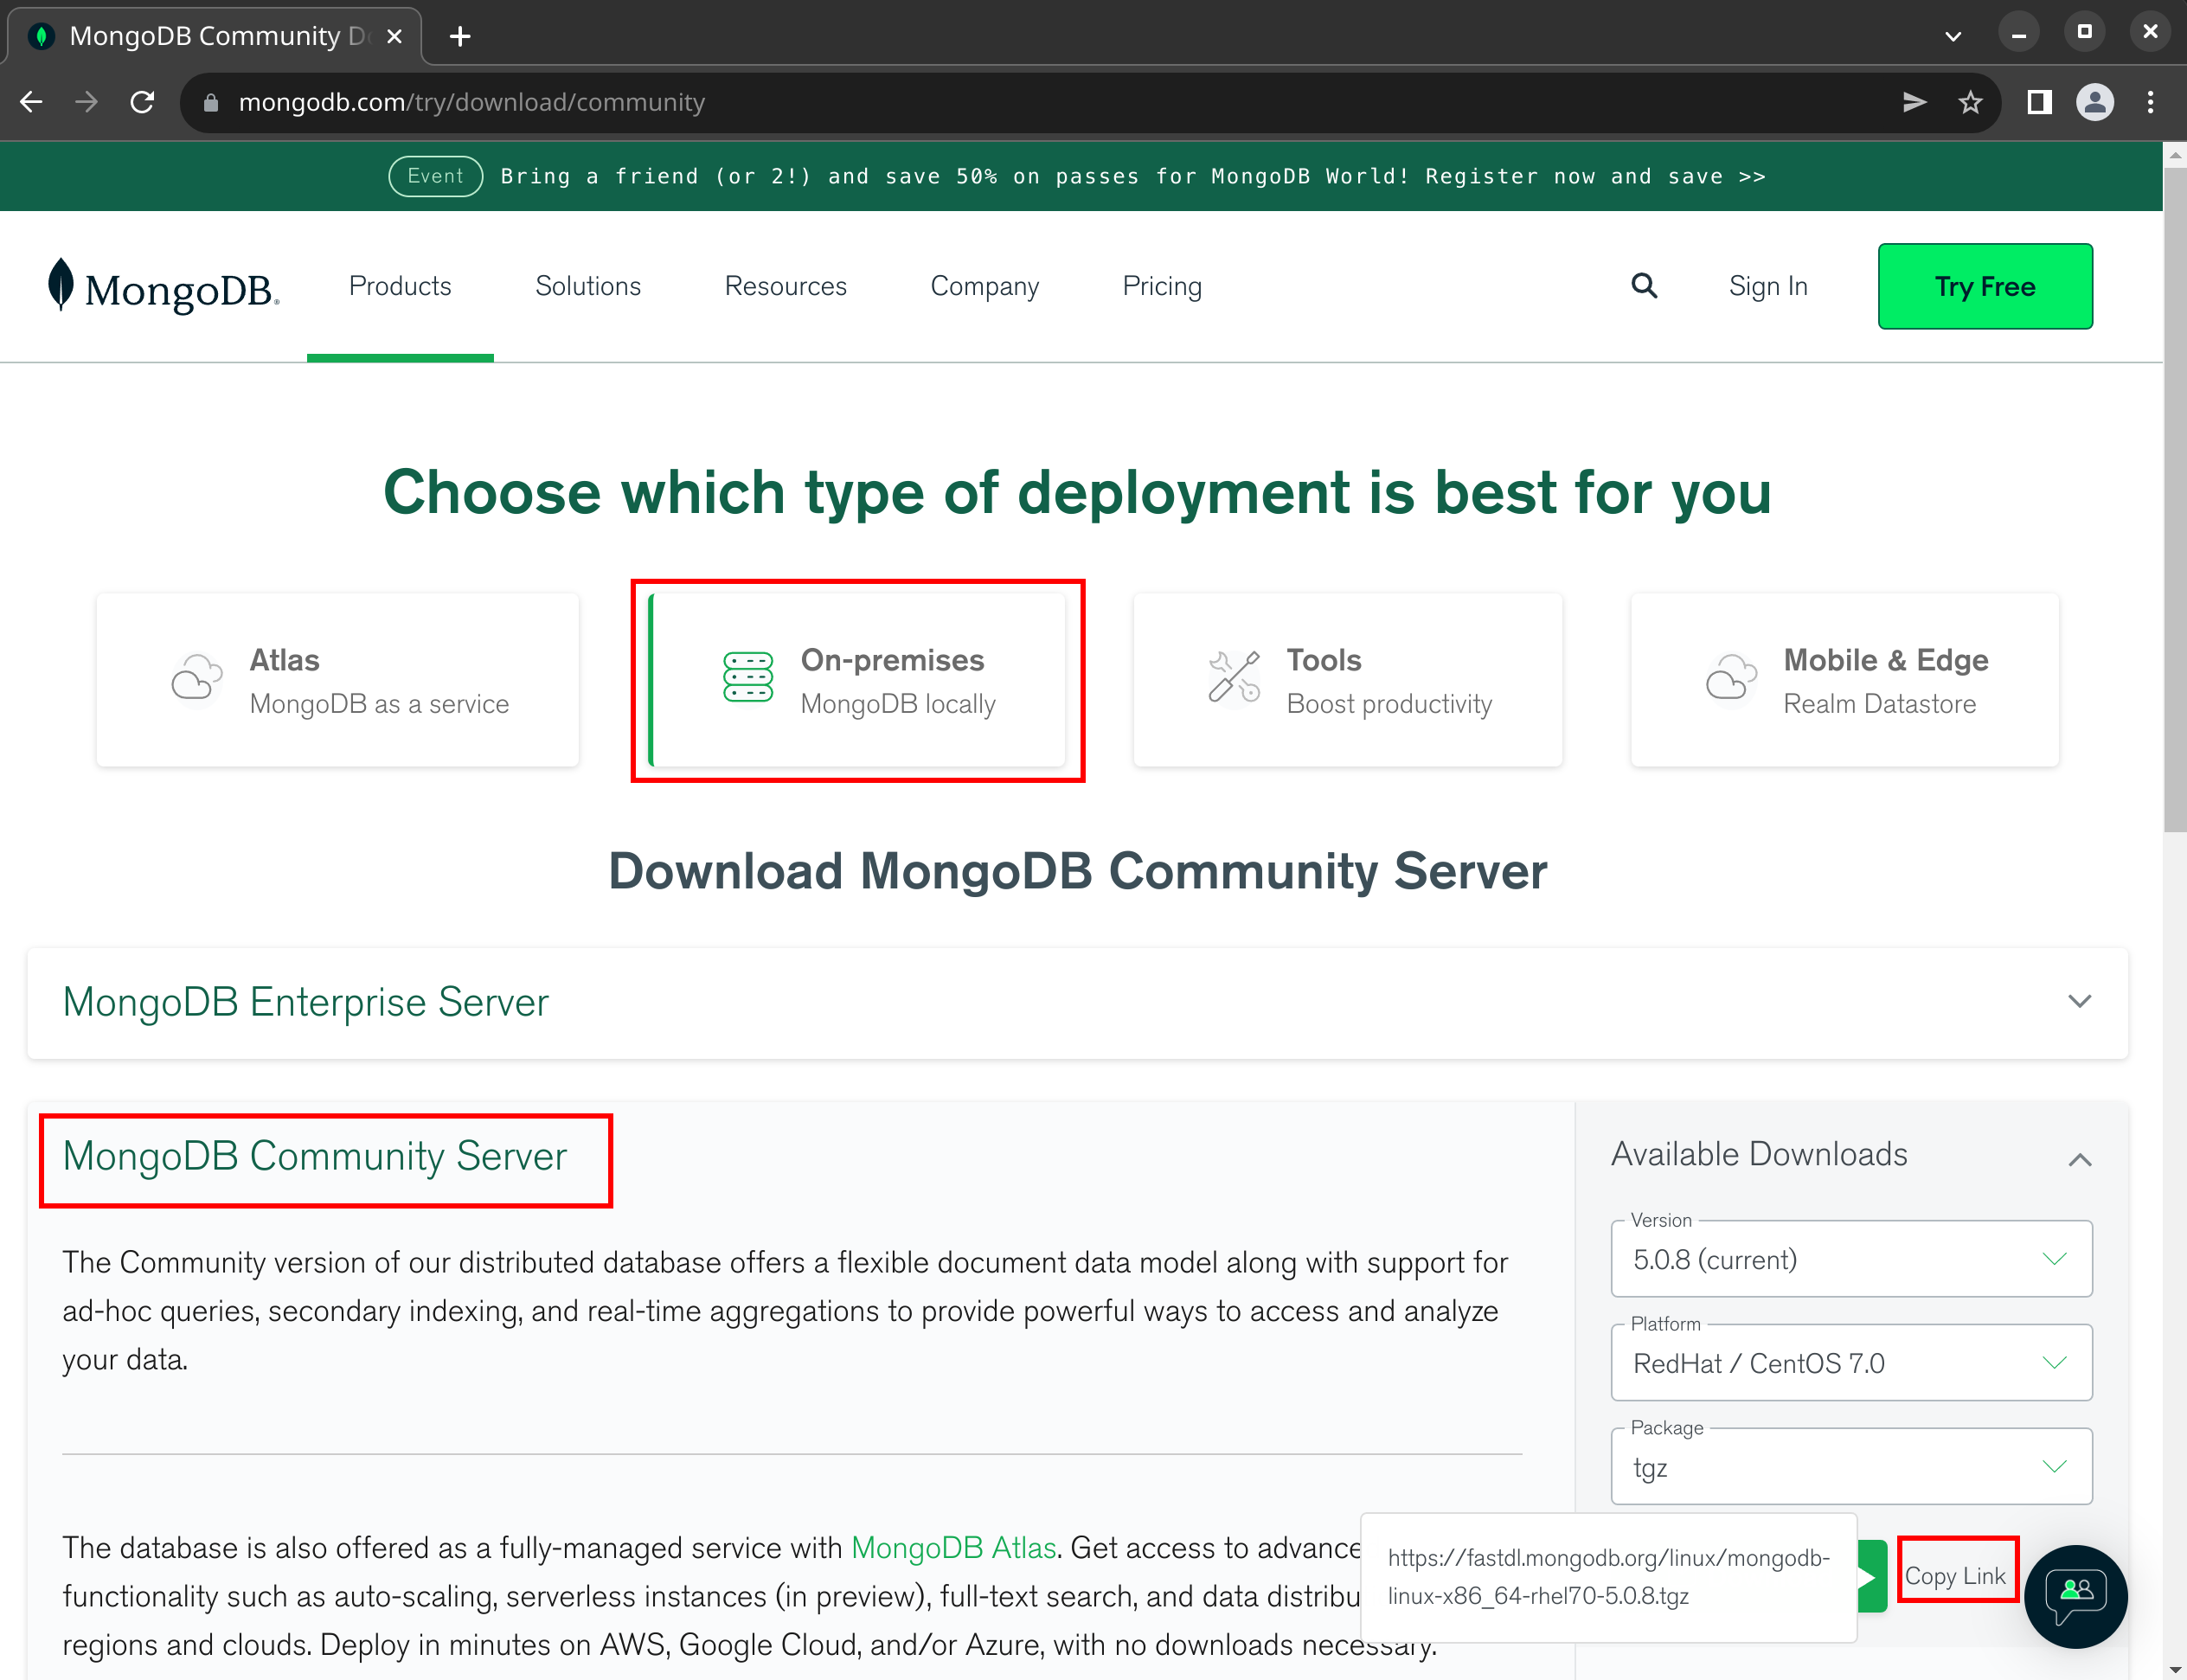Image resolution: width=2187 pixels, height=1680 pixels.
Task: Click the Try Free button
Action: (x=1985, y=286)
